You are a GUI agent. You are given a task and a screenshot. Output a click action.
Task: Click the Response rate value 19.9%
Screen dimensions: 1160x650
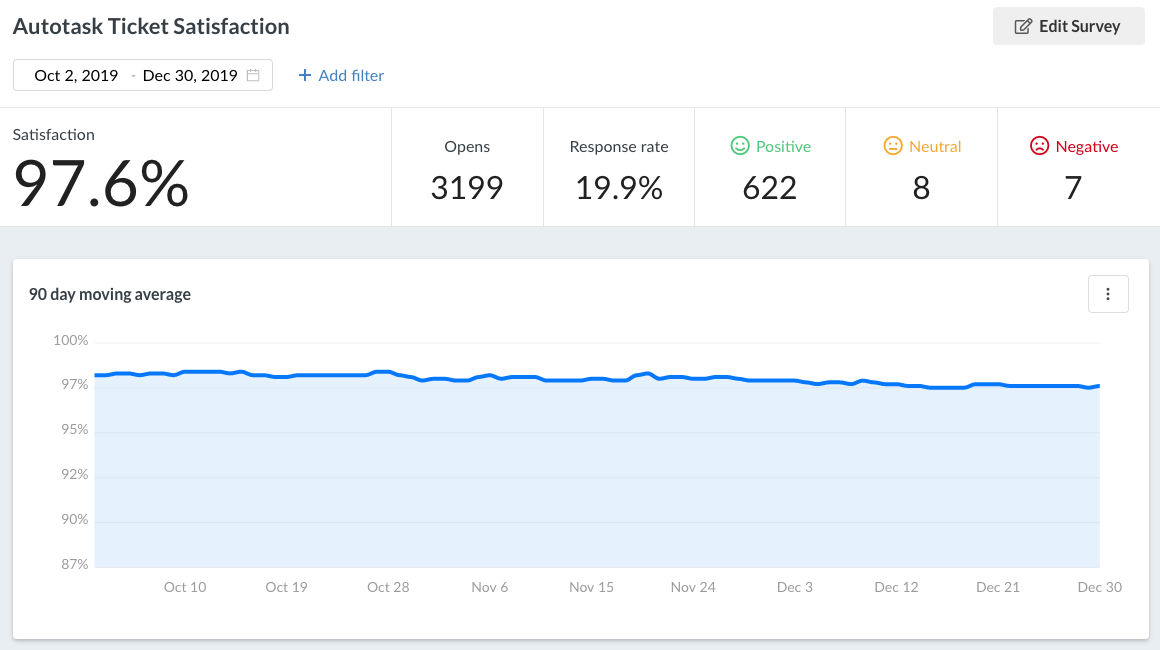point(619,188)
